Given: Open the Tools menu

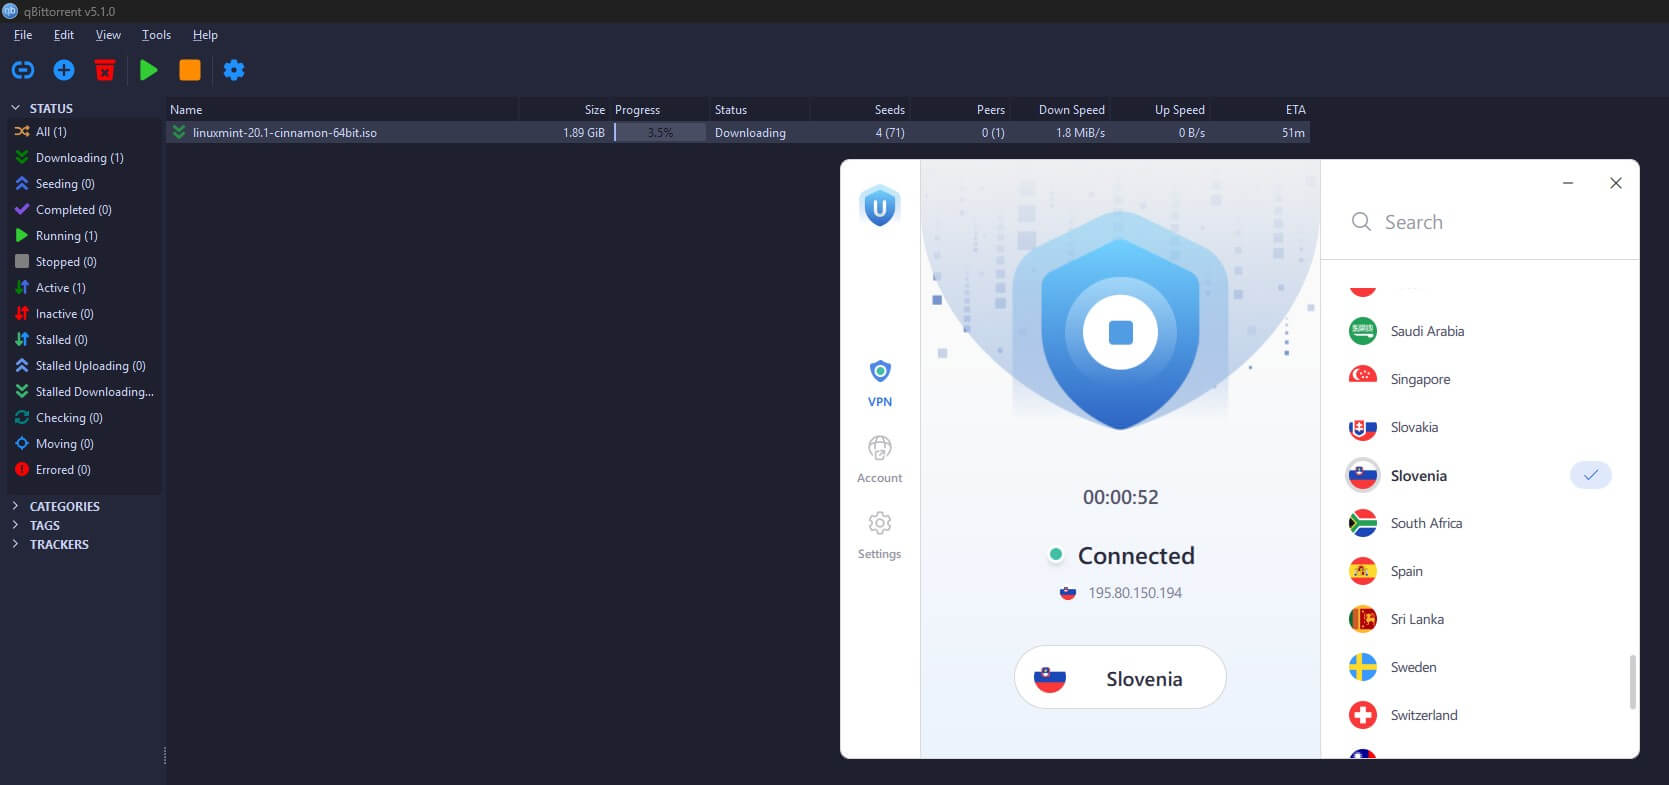Looking at the screenshot, I should (x=156, y=35).
